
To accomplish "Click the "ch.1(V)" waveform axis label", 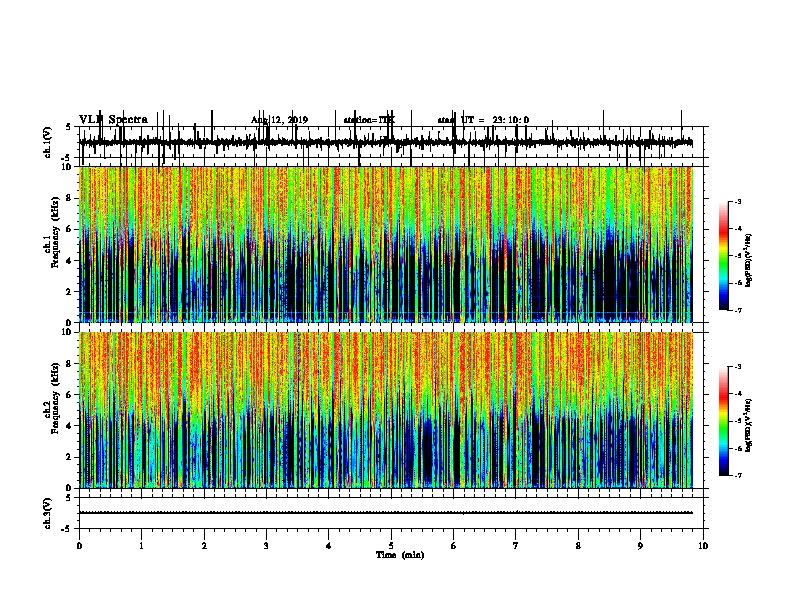I will pos(48,142).
